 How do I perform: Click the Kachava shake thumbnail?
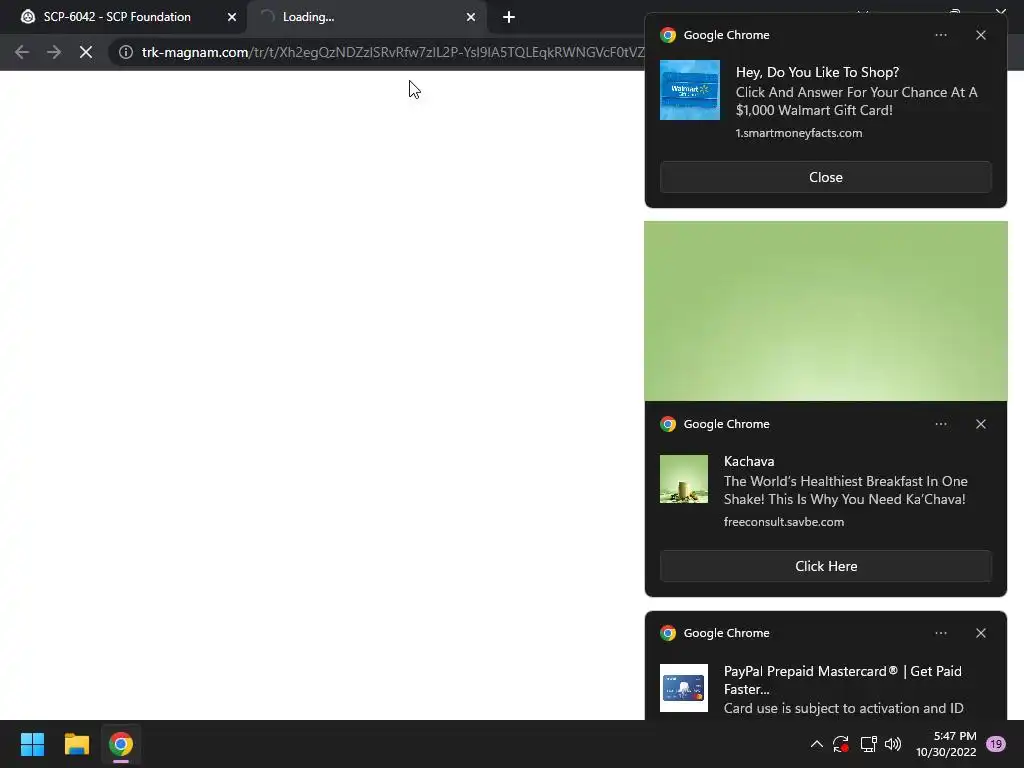(x=684, y=479)
